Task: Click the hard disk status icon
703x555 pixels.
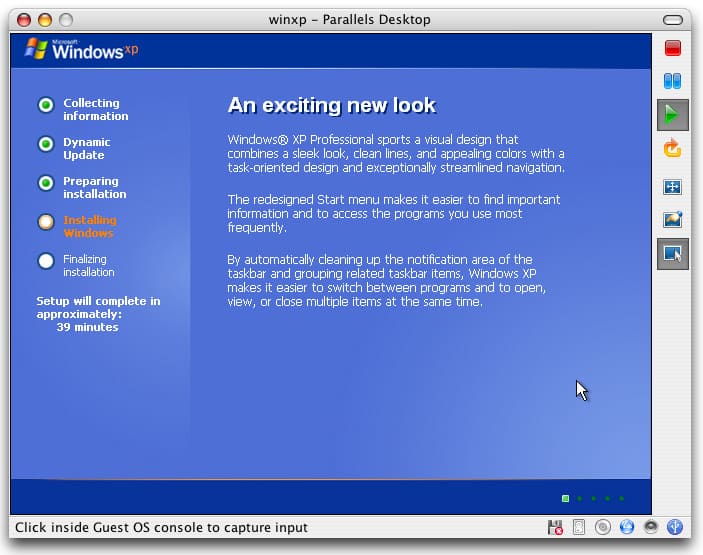Action: click(x=578, y=527)
